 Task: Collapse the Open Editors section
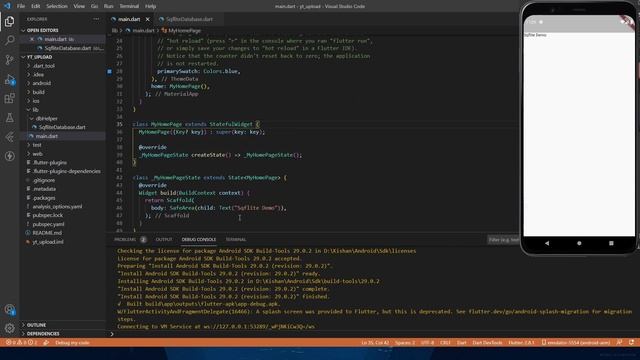(42, 30)
